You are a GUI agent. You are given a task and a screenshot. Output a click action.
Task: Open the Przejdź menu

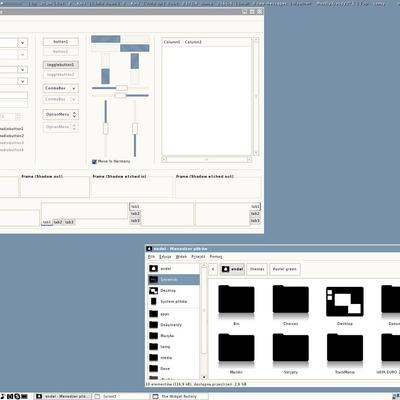(198, 257)
